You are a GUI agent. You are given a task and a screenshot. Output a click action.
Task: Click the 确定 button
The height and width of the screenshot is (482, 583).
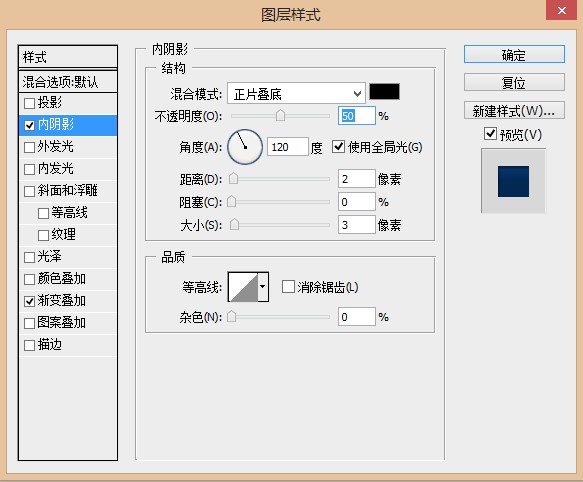pos(514,55)
